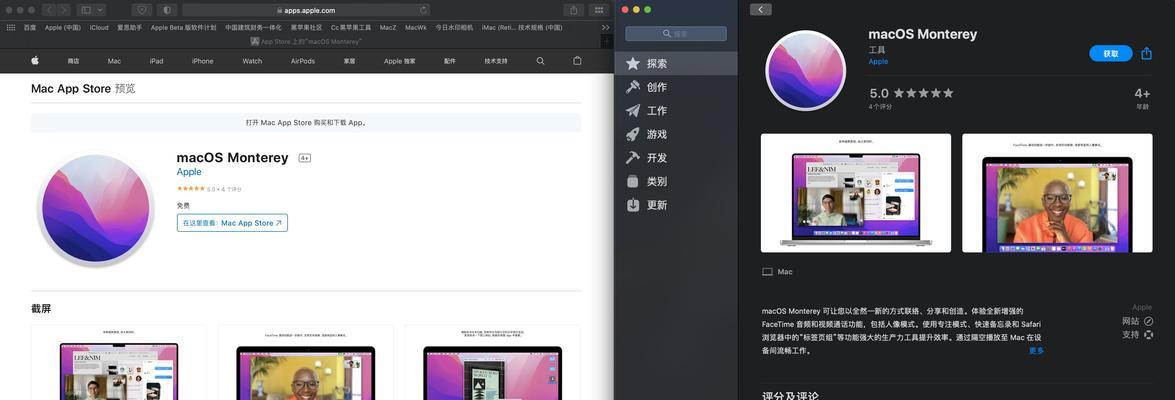Open Mac in Apple site navigation
Screen dimensions: 1175x400
pyautogui.click(x=114, y=61)
